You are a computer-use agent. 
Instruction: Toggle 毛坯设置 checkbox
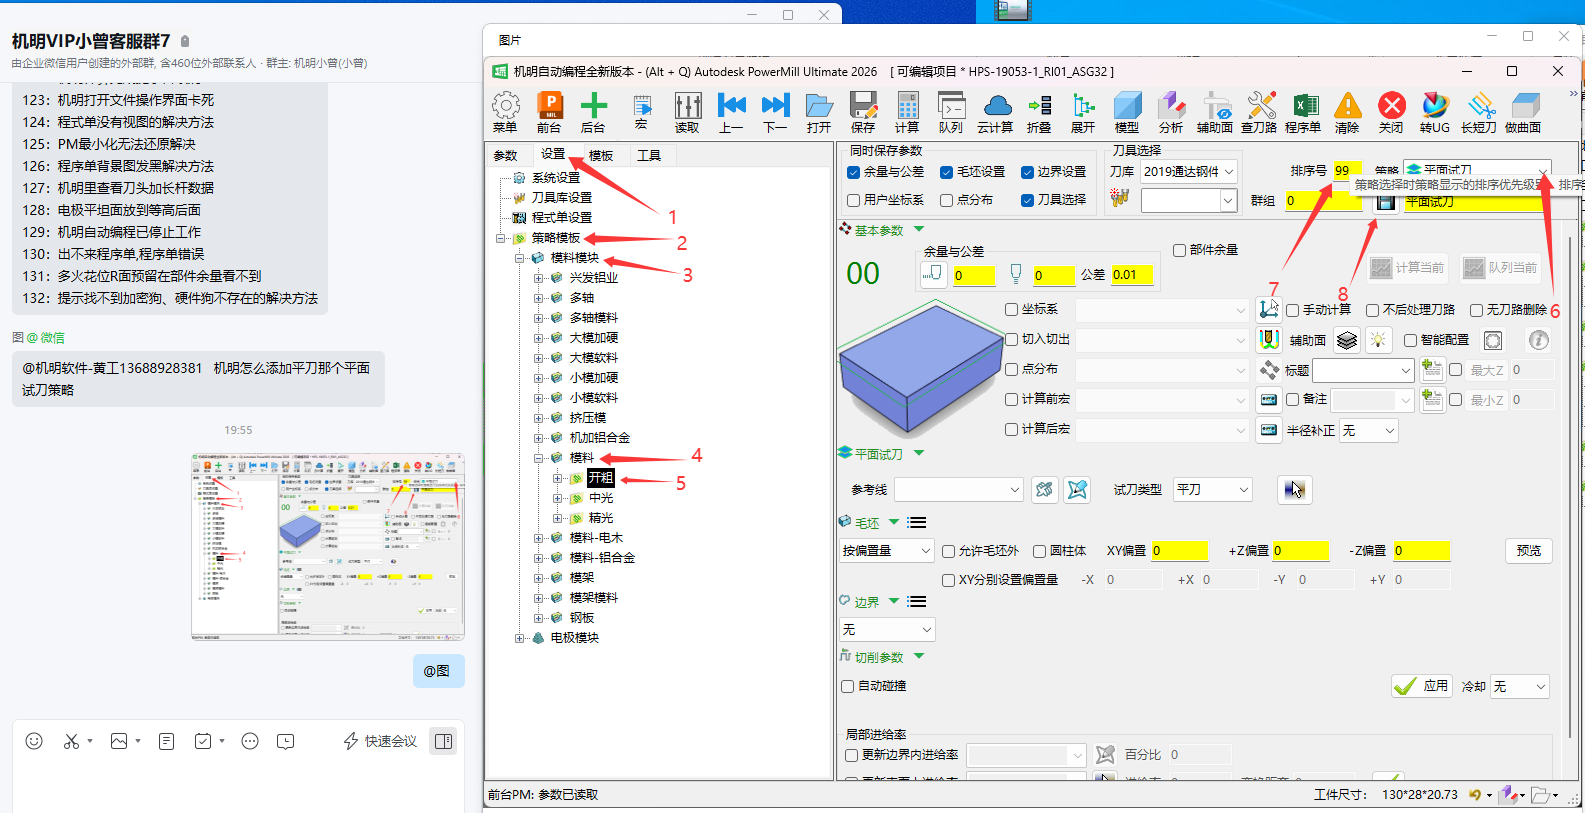(x=946, y=173)
